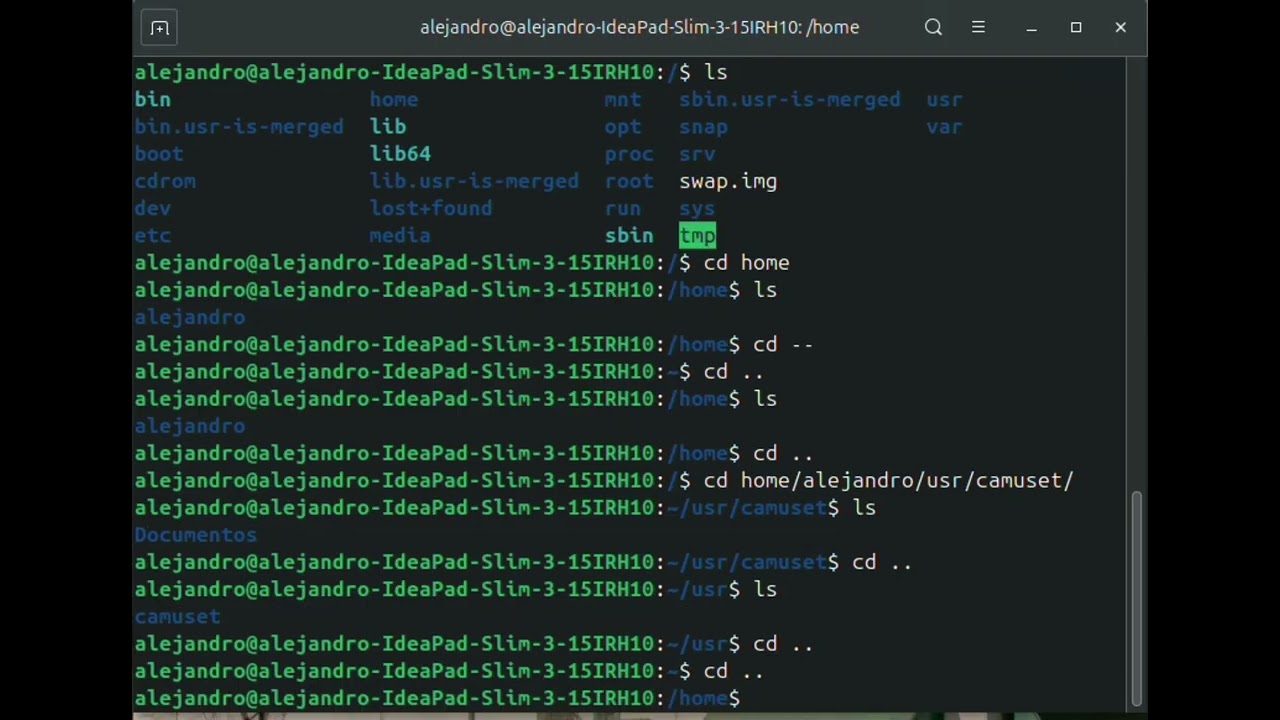
Task: Click the terminal vertical scrollbar
Action: [1136, 597]
